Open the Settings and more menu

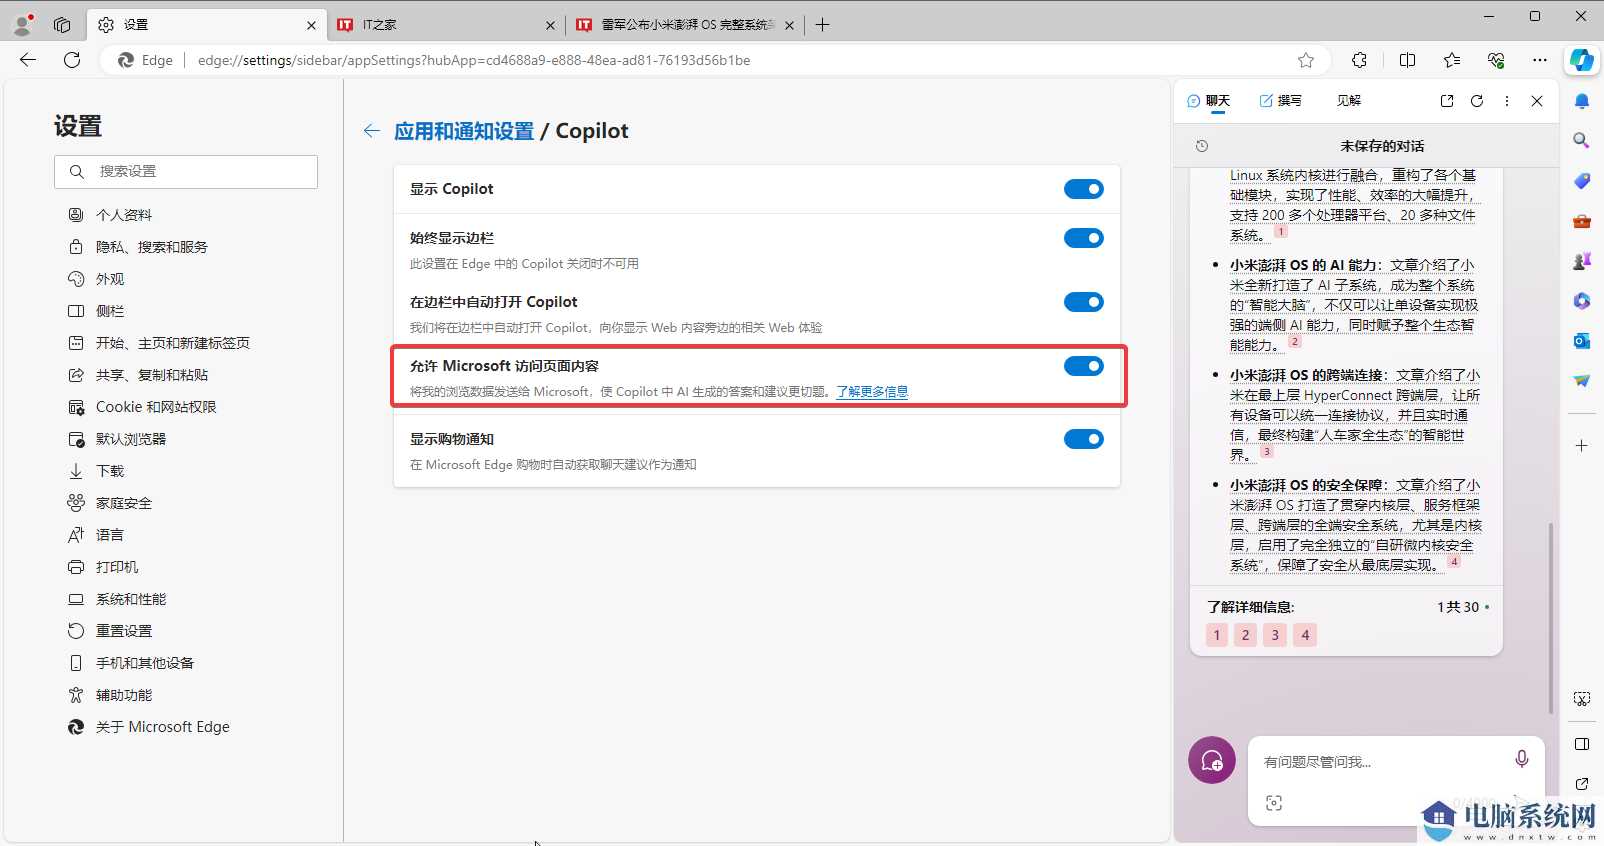point(1540,60)
